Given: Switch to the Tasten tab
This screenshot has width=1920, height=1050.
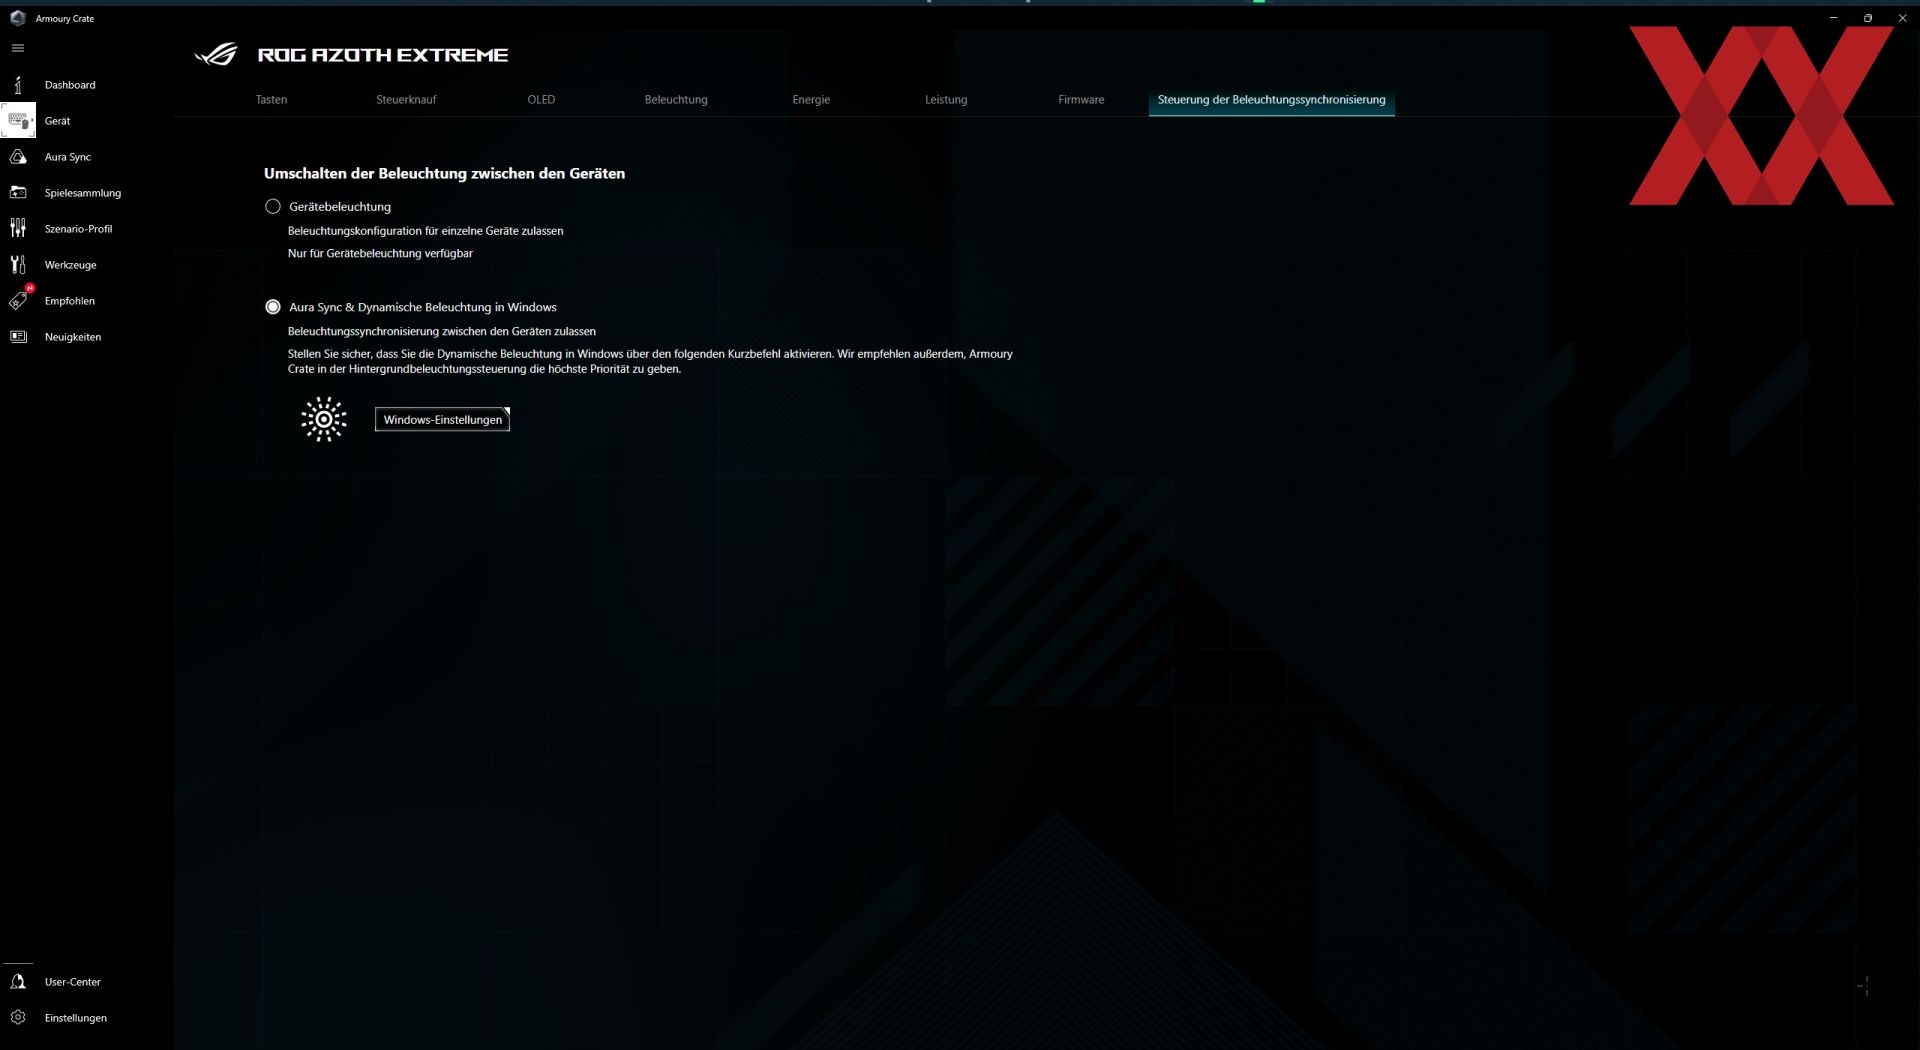Looking at the screenshot, I should 271,100.
